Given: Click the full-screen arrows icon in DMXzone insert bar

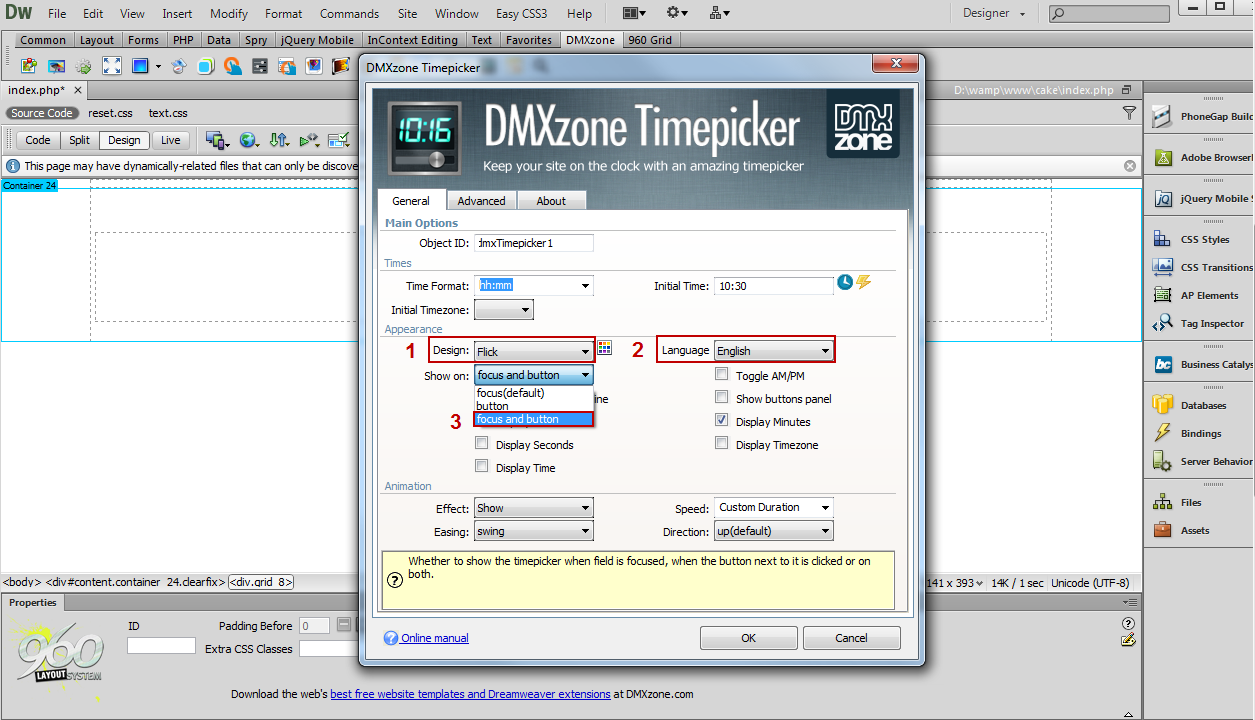Looking at the screenshot, I should (x=112, y=66).
